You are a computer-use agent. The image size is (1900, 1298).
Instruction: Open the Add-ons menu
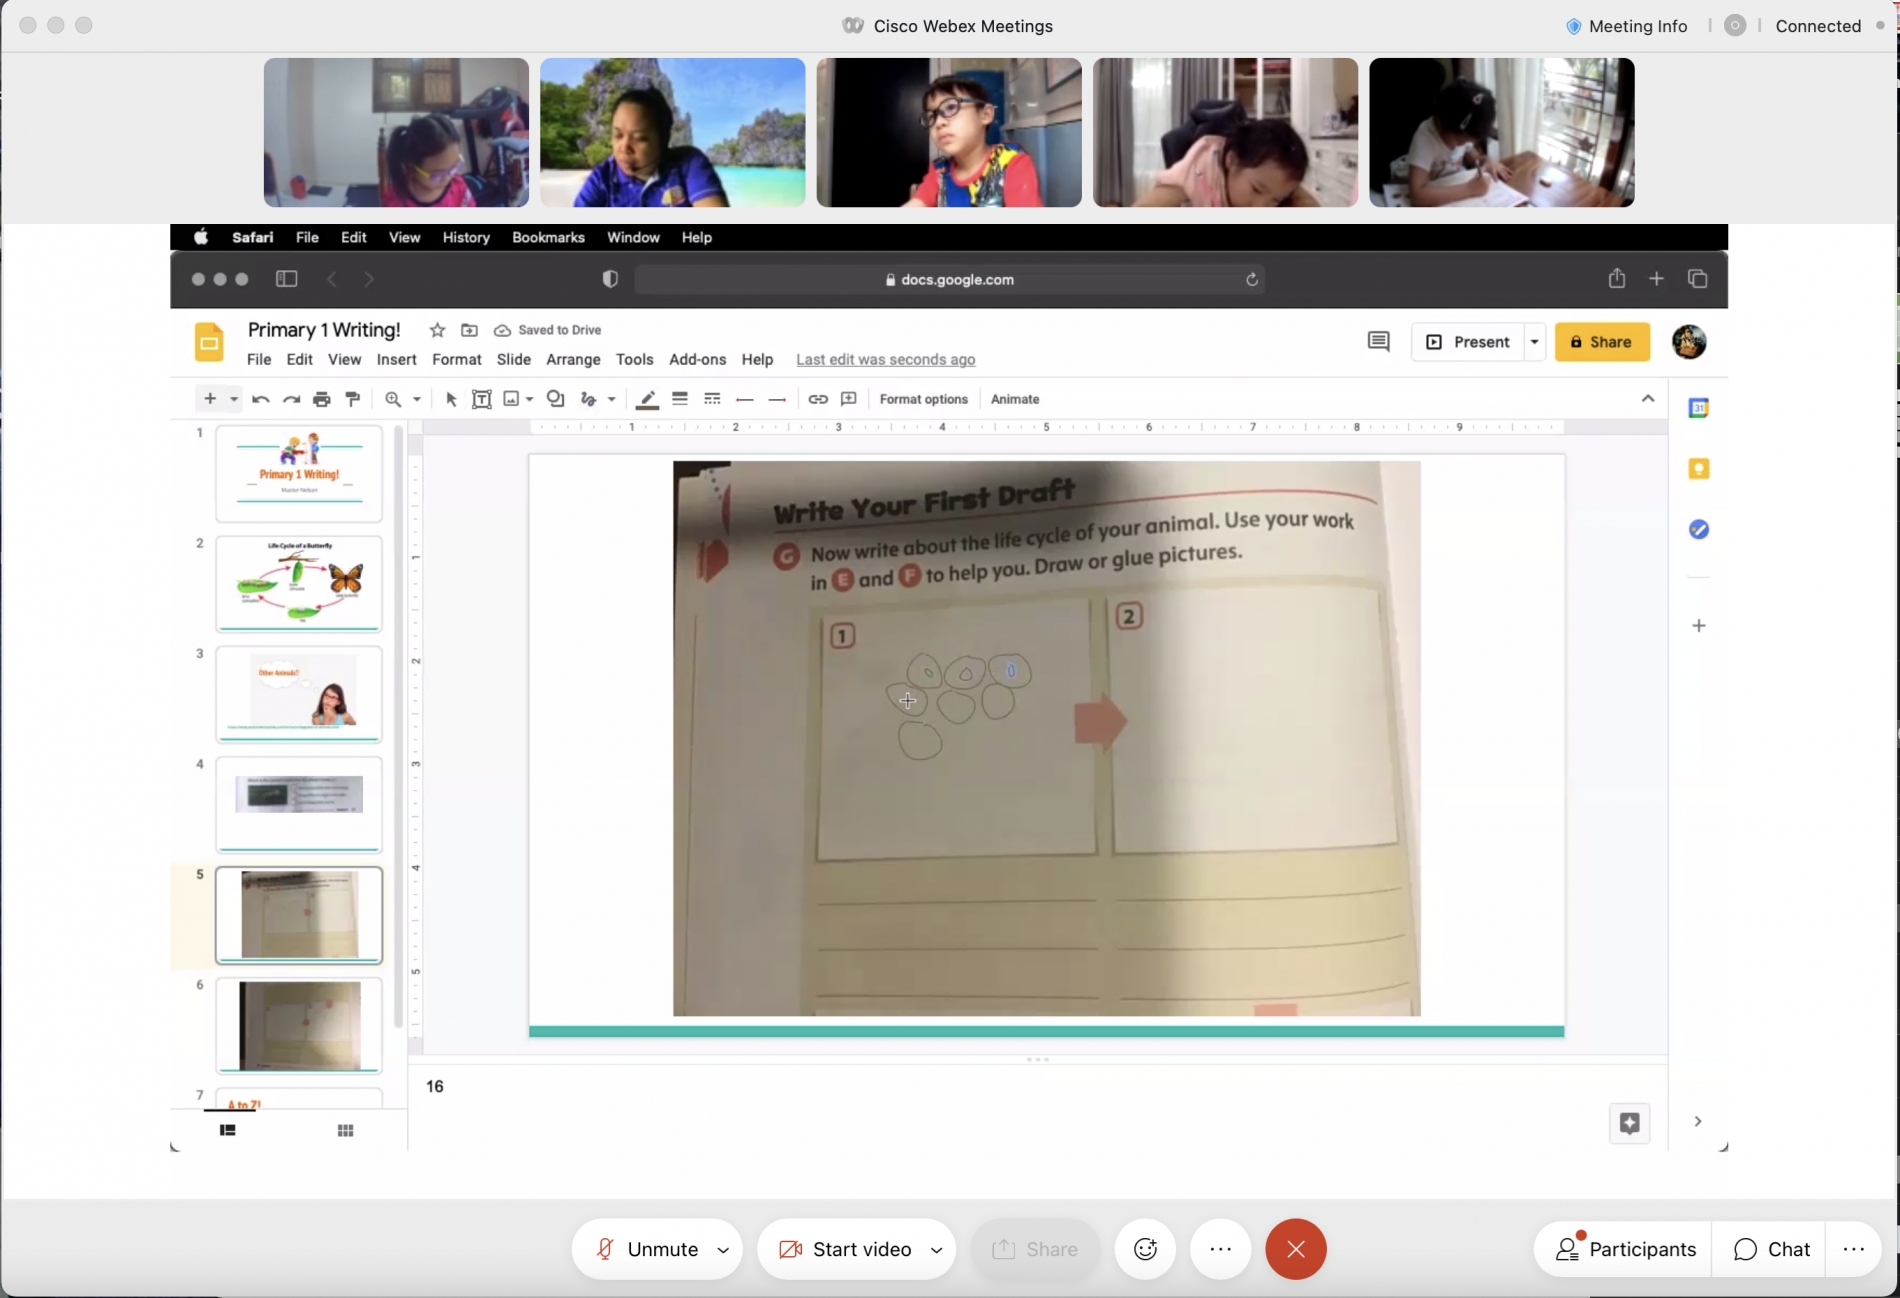click(x=698, y=359)
